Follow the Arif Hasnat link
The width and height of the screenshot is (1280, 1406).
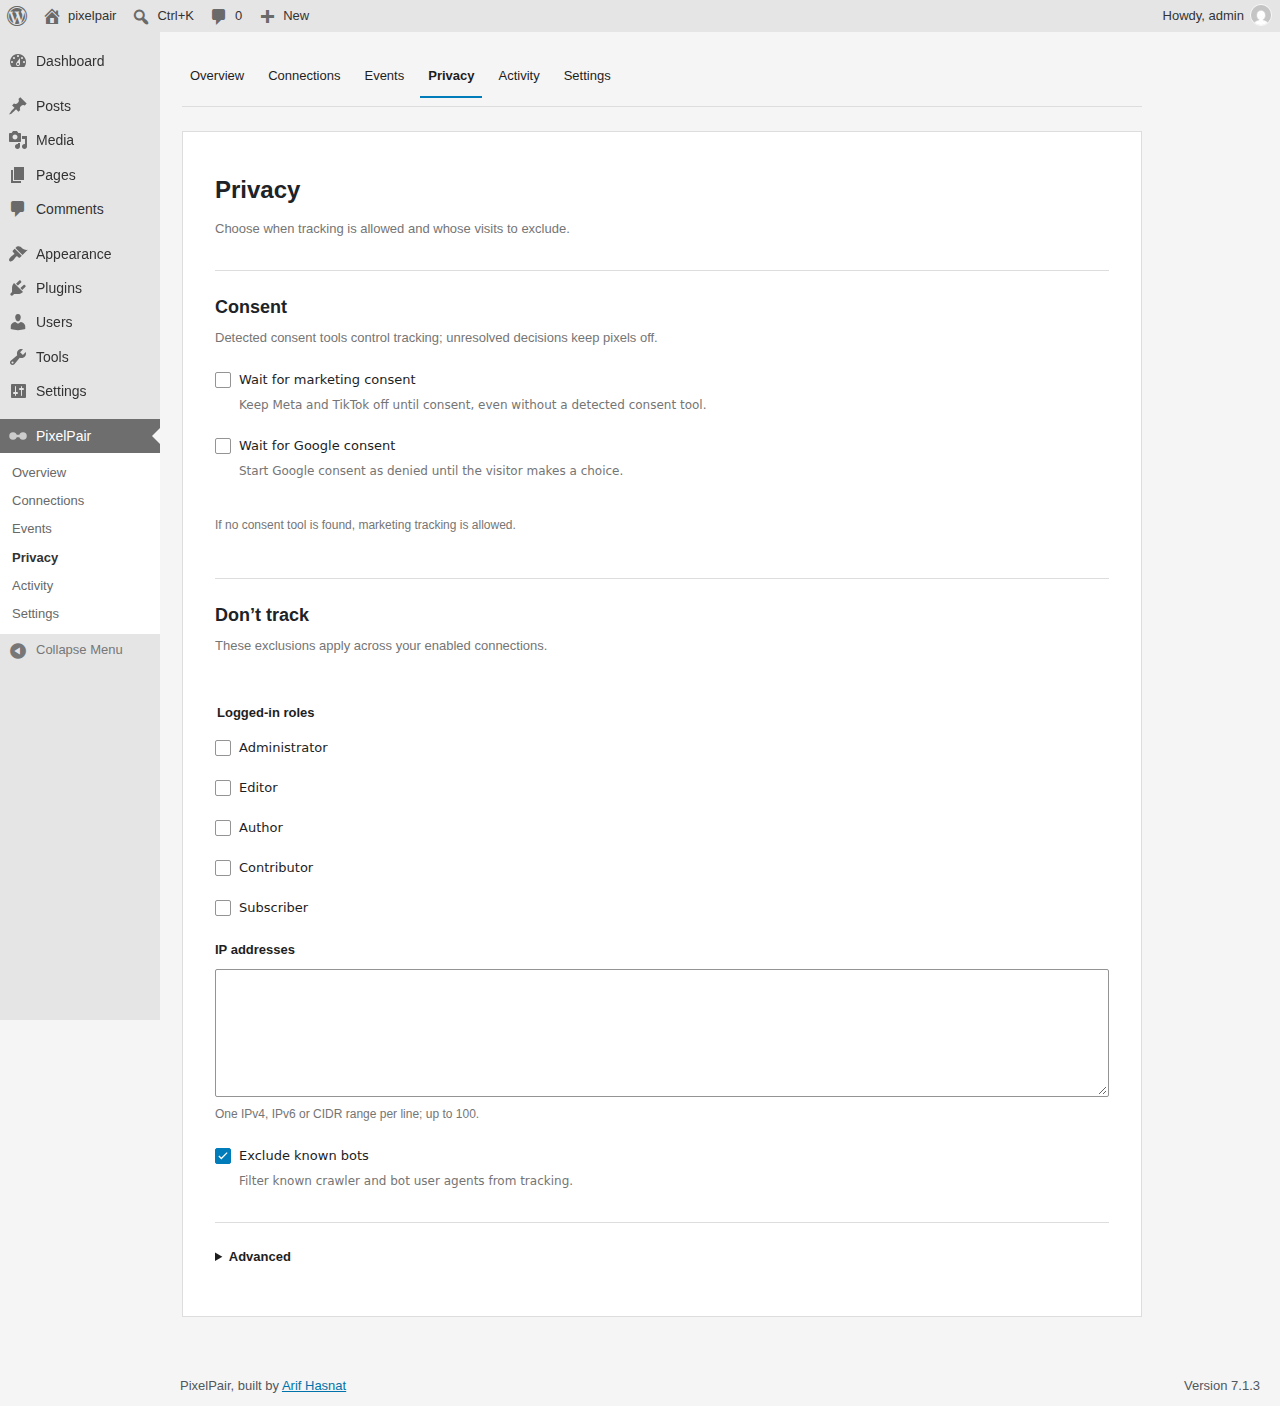point(314,1386)
